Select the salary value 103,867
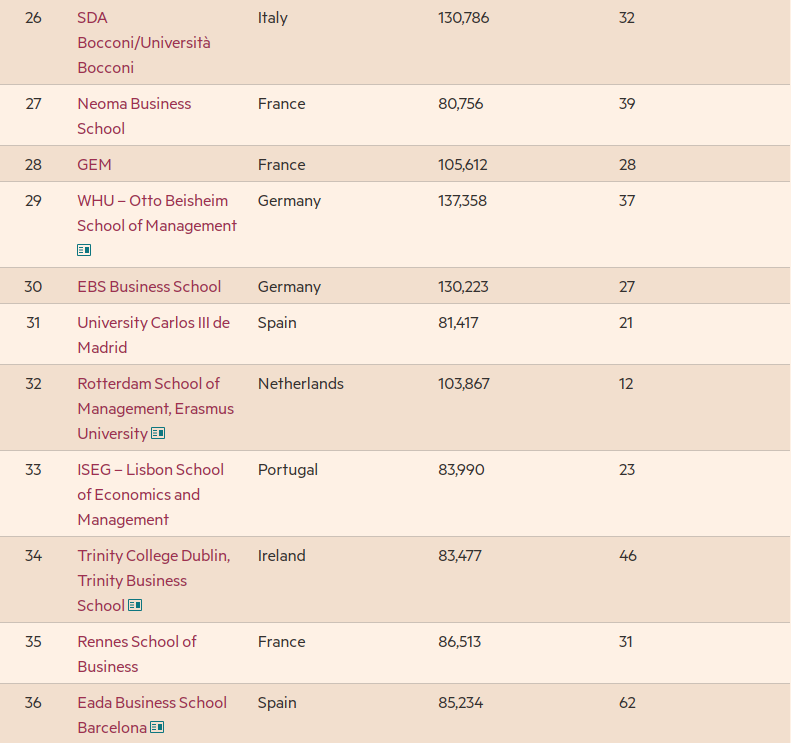Image resolution: width=791 pixels, height=743 pixels. pos(464,383)
